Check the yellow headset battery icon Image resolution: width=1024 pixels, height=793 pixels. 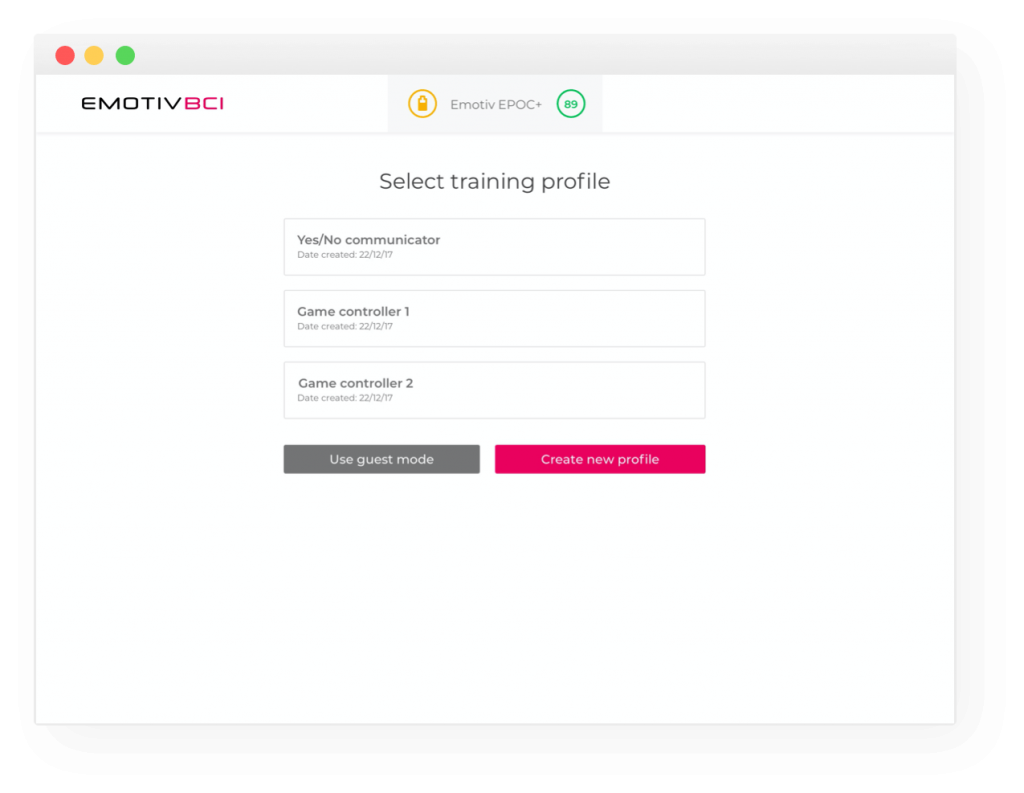422,104
